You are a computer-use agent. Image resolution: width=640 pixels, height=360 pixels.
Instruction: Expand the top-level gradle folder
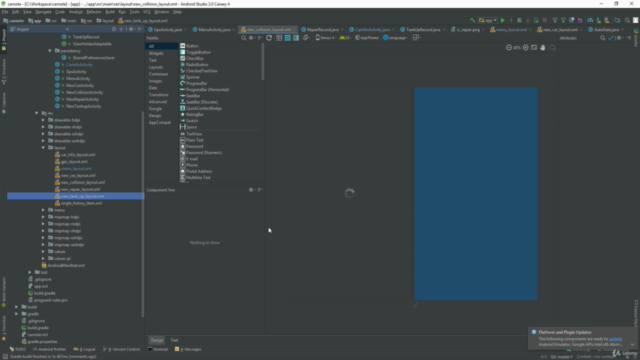click(17, 314)
